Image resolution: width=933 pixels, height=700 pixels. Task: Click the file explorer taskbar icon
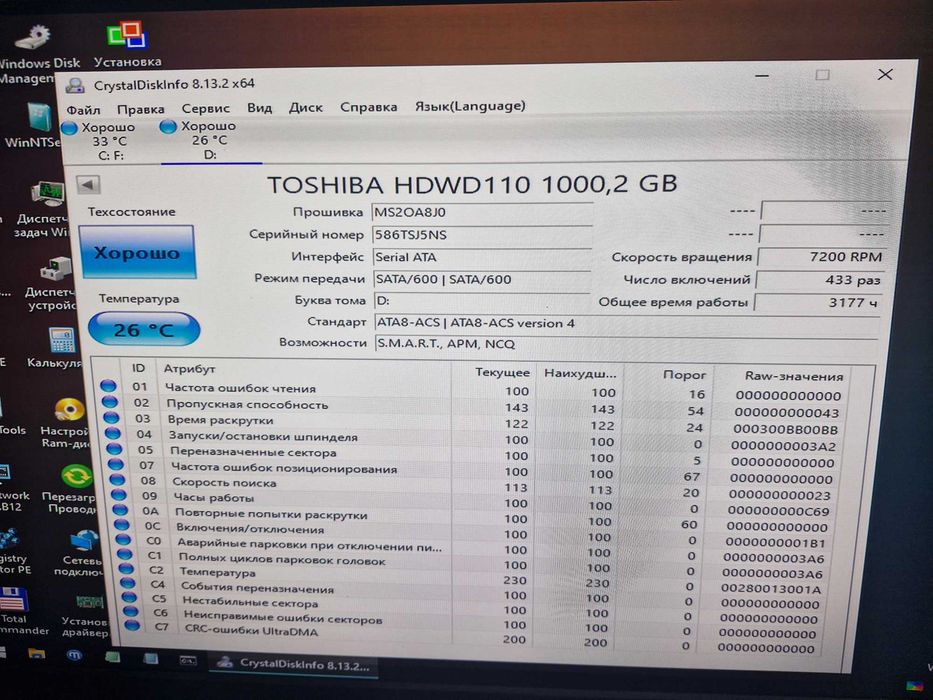(x=36, y=654)
